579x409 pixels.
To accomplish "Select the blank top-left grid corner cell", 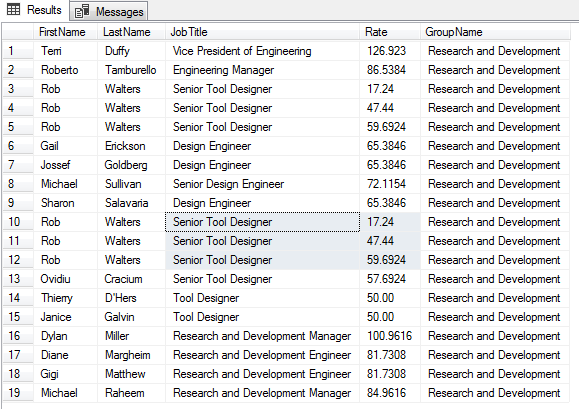I will coord(18,32).
